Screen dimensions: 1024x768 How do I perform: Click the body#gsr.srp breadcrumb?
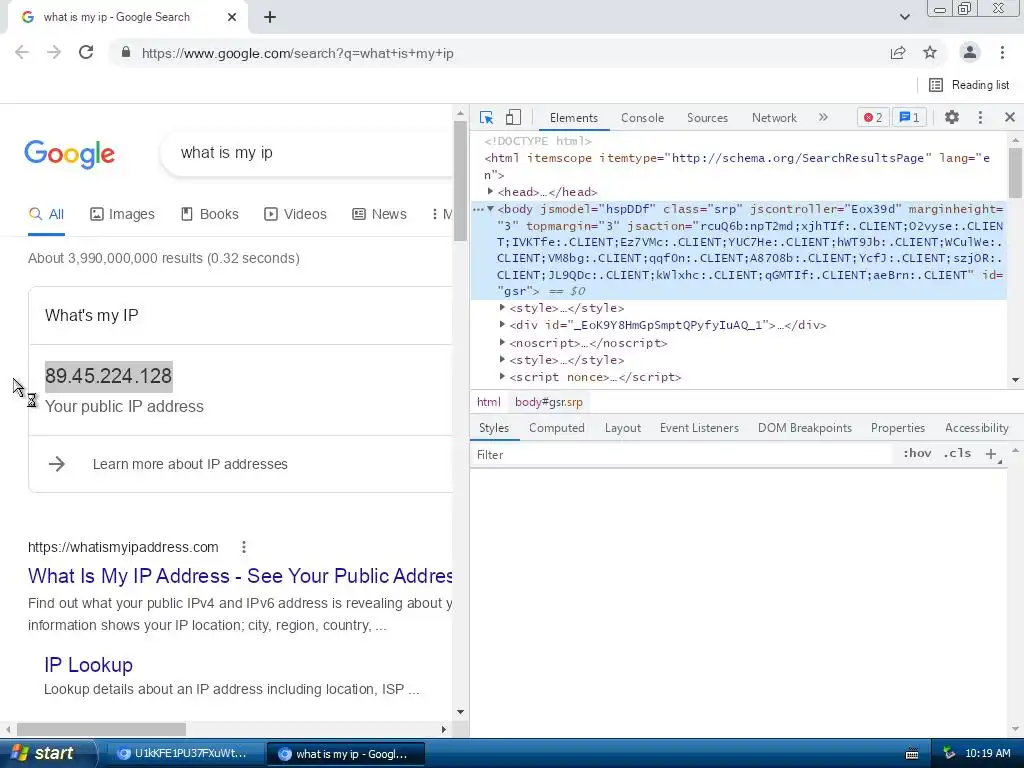click(x=549, y=402)
